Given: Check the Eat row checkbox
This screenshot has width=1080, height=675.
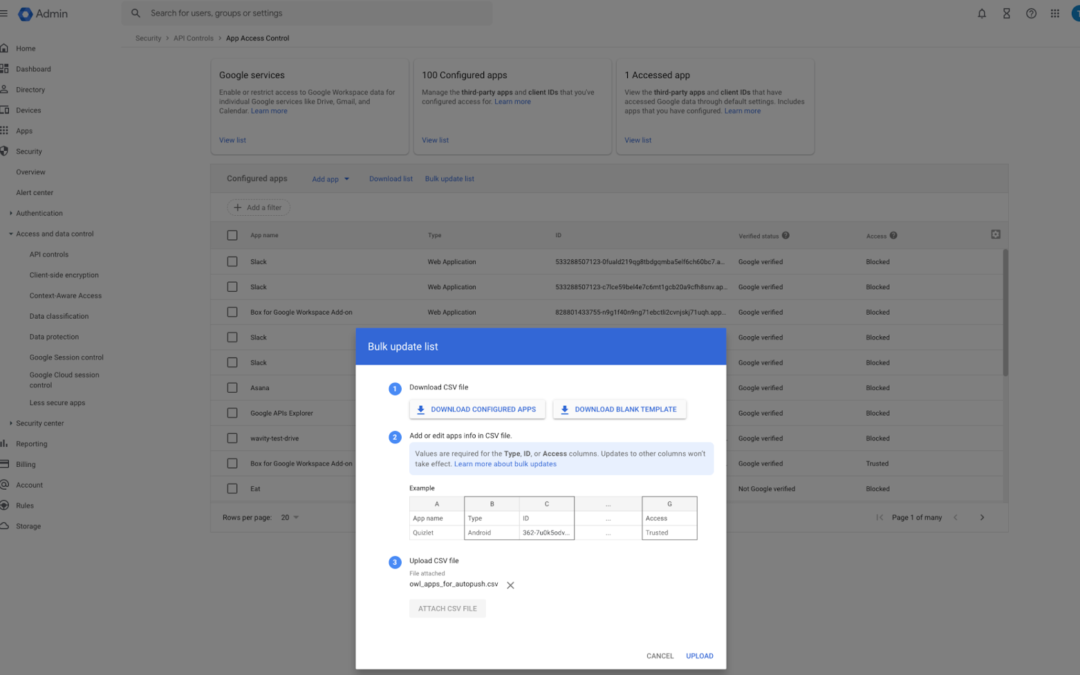Looking at the screenshot, I should point(232,489).
